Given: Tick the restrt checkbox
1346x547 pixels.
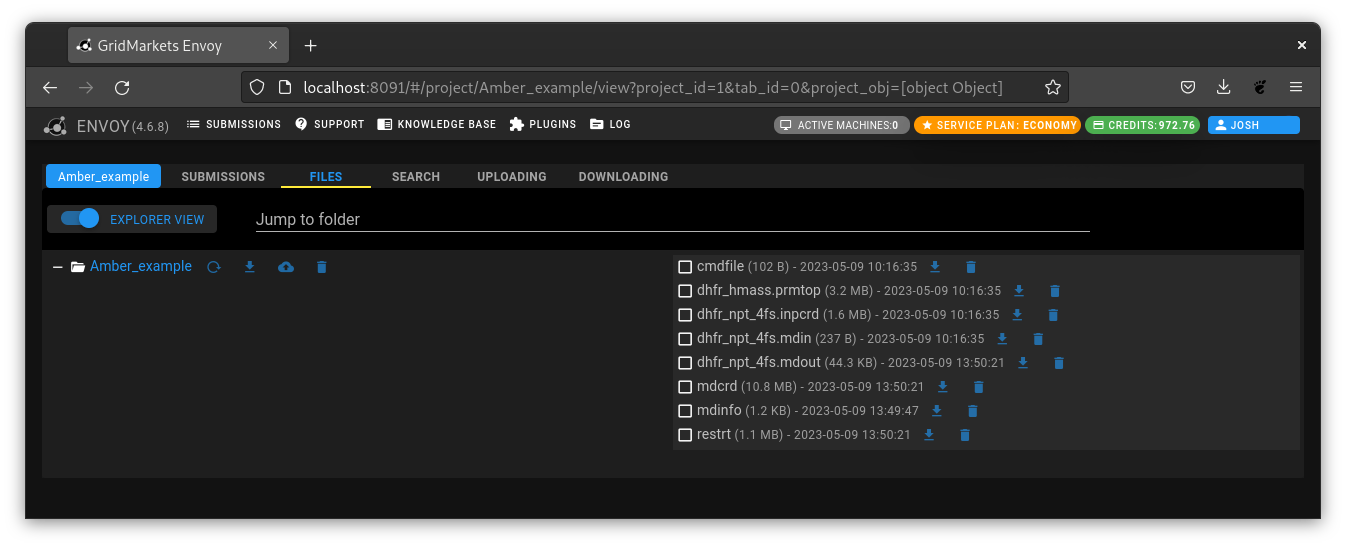Looking at the screenshot, I should point(685,435).
